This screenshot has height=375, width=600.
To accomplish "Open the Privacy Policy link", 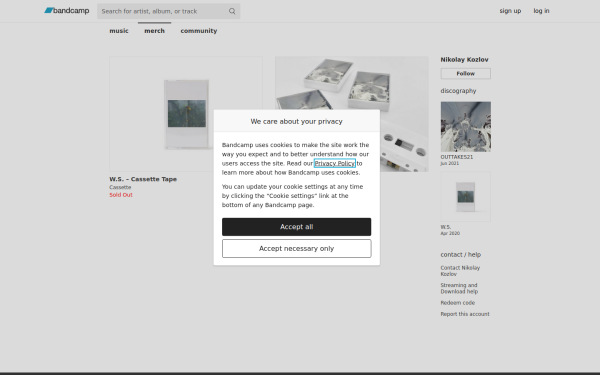I will [334, 163].
